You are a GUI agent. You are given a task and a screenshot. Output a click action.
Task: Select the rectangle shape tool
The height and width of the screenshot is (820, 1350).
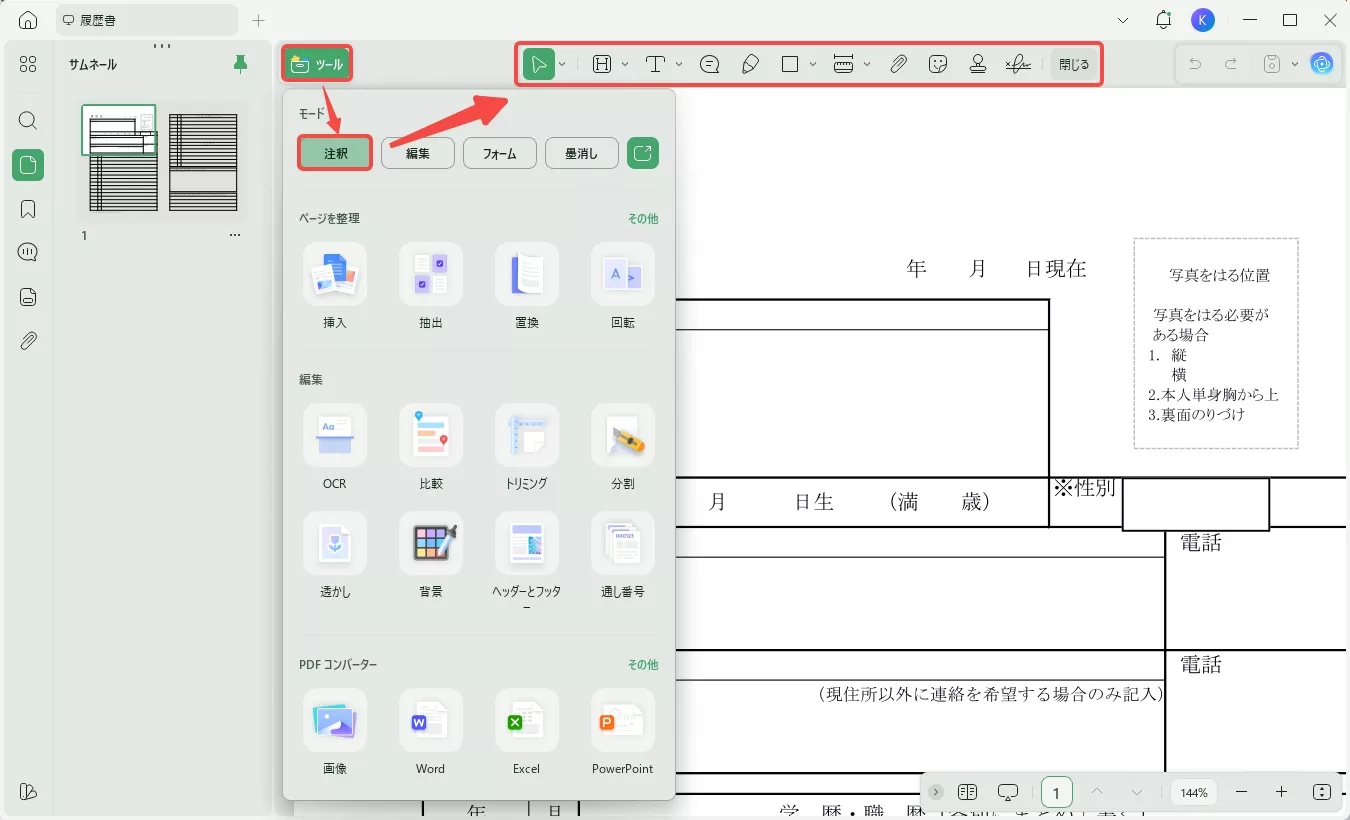pyautogui.click(x=789, y=63)
